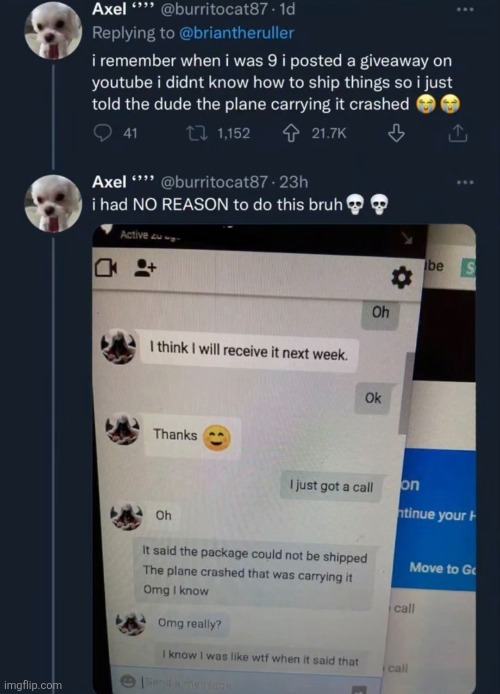Open three-dot menu on second tweet
Viewport: 500px width, 694px height.
click(x=465, y=182)
